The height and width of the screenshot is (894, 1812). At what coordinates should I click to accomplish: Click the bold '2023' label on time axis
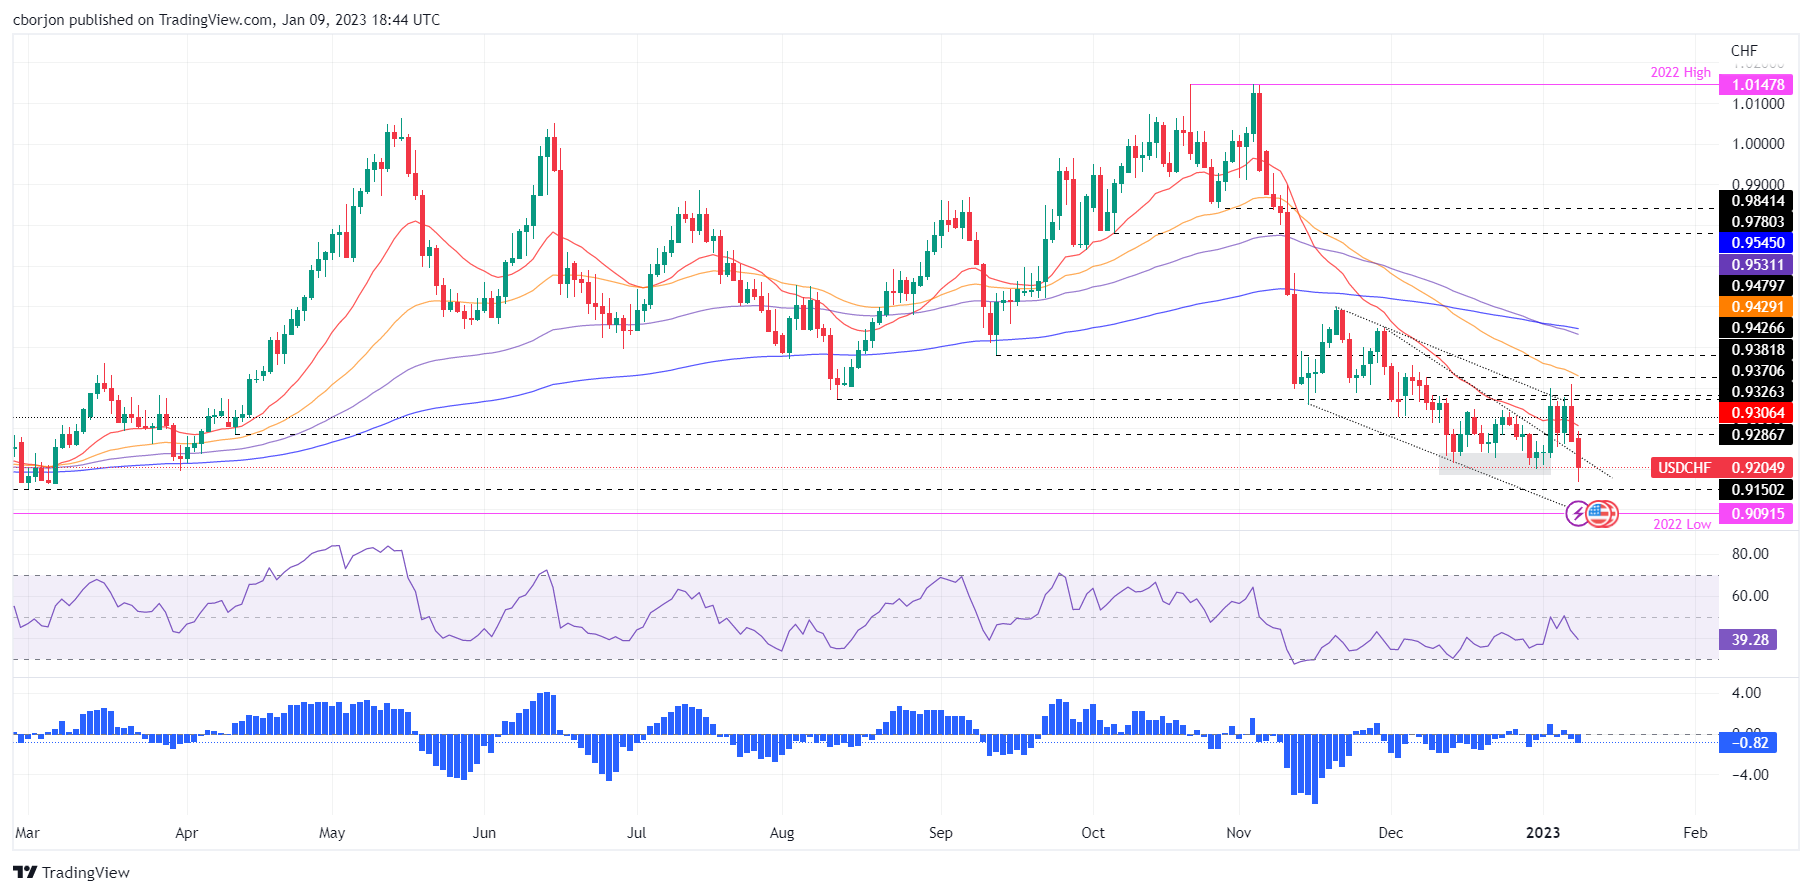pos(1543,833)
